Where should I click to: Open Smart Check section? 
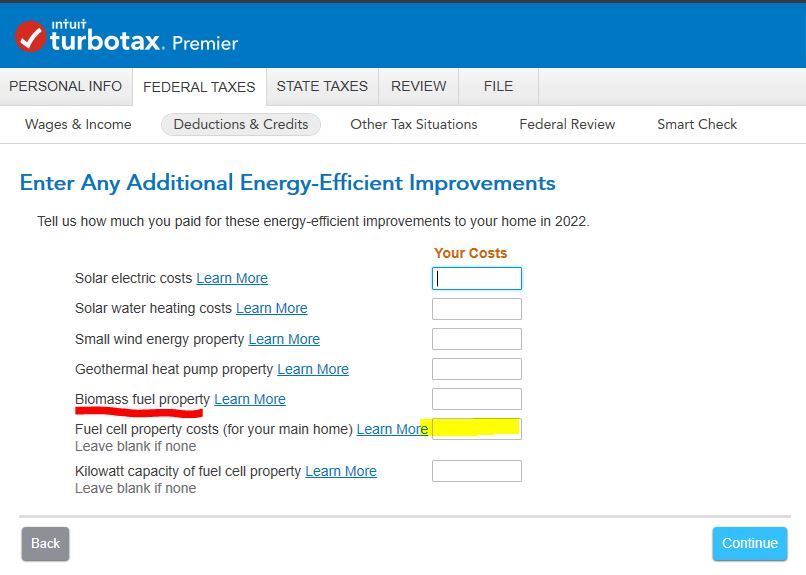(697, 124)
